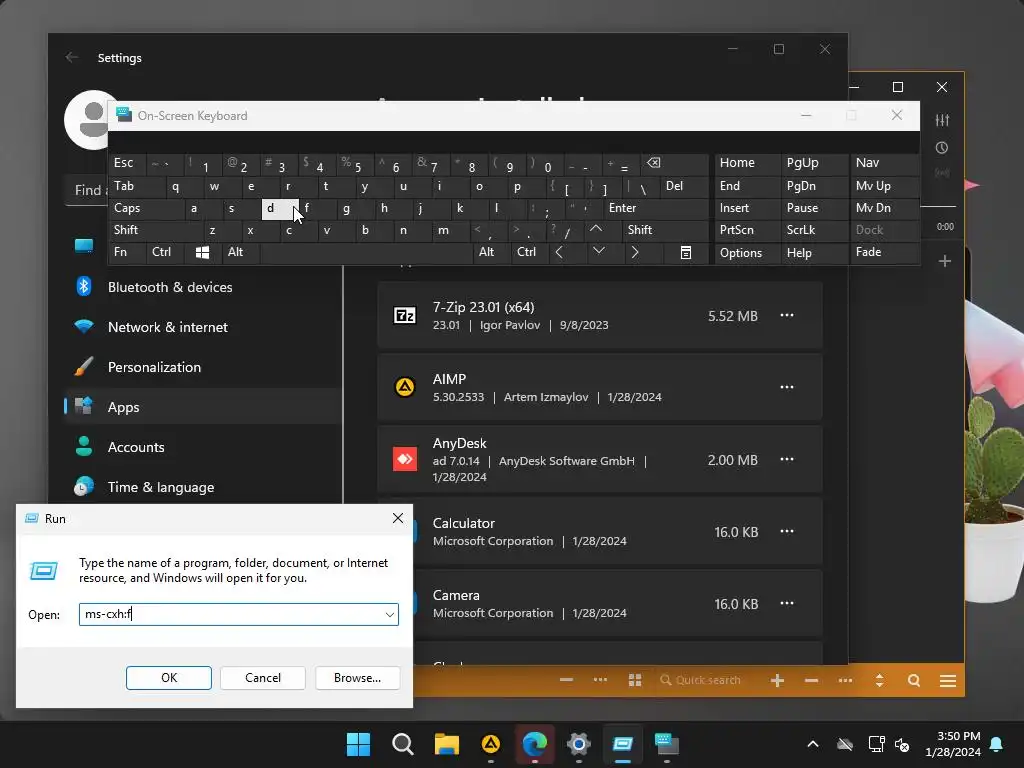Open the clock and date in taskbar
1024x768 pixels.
pos(953,744)
